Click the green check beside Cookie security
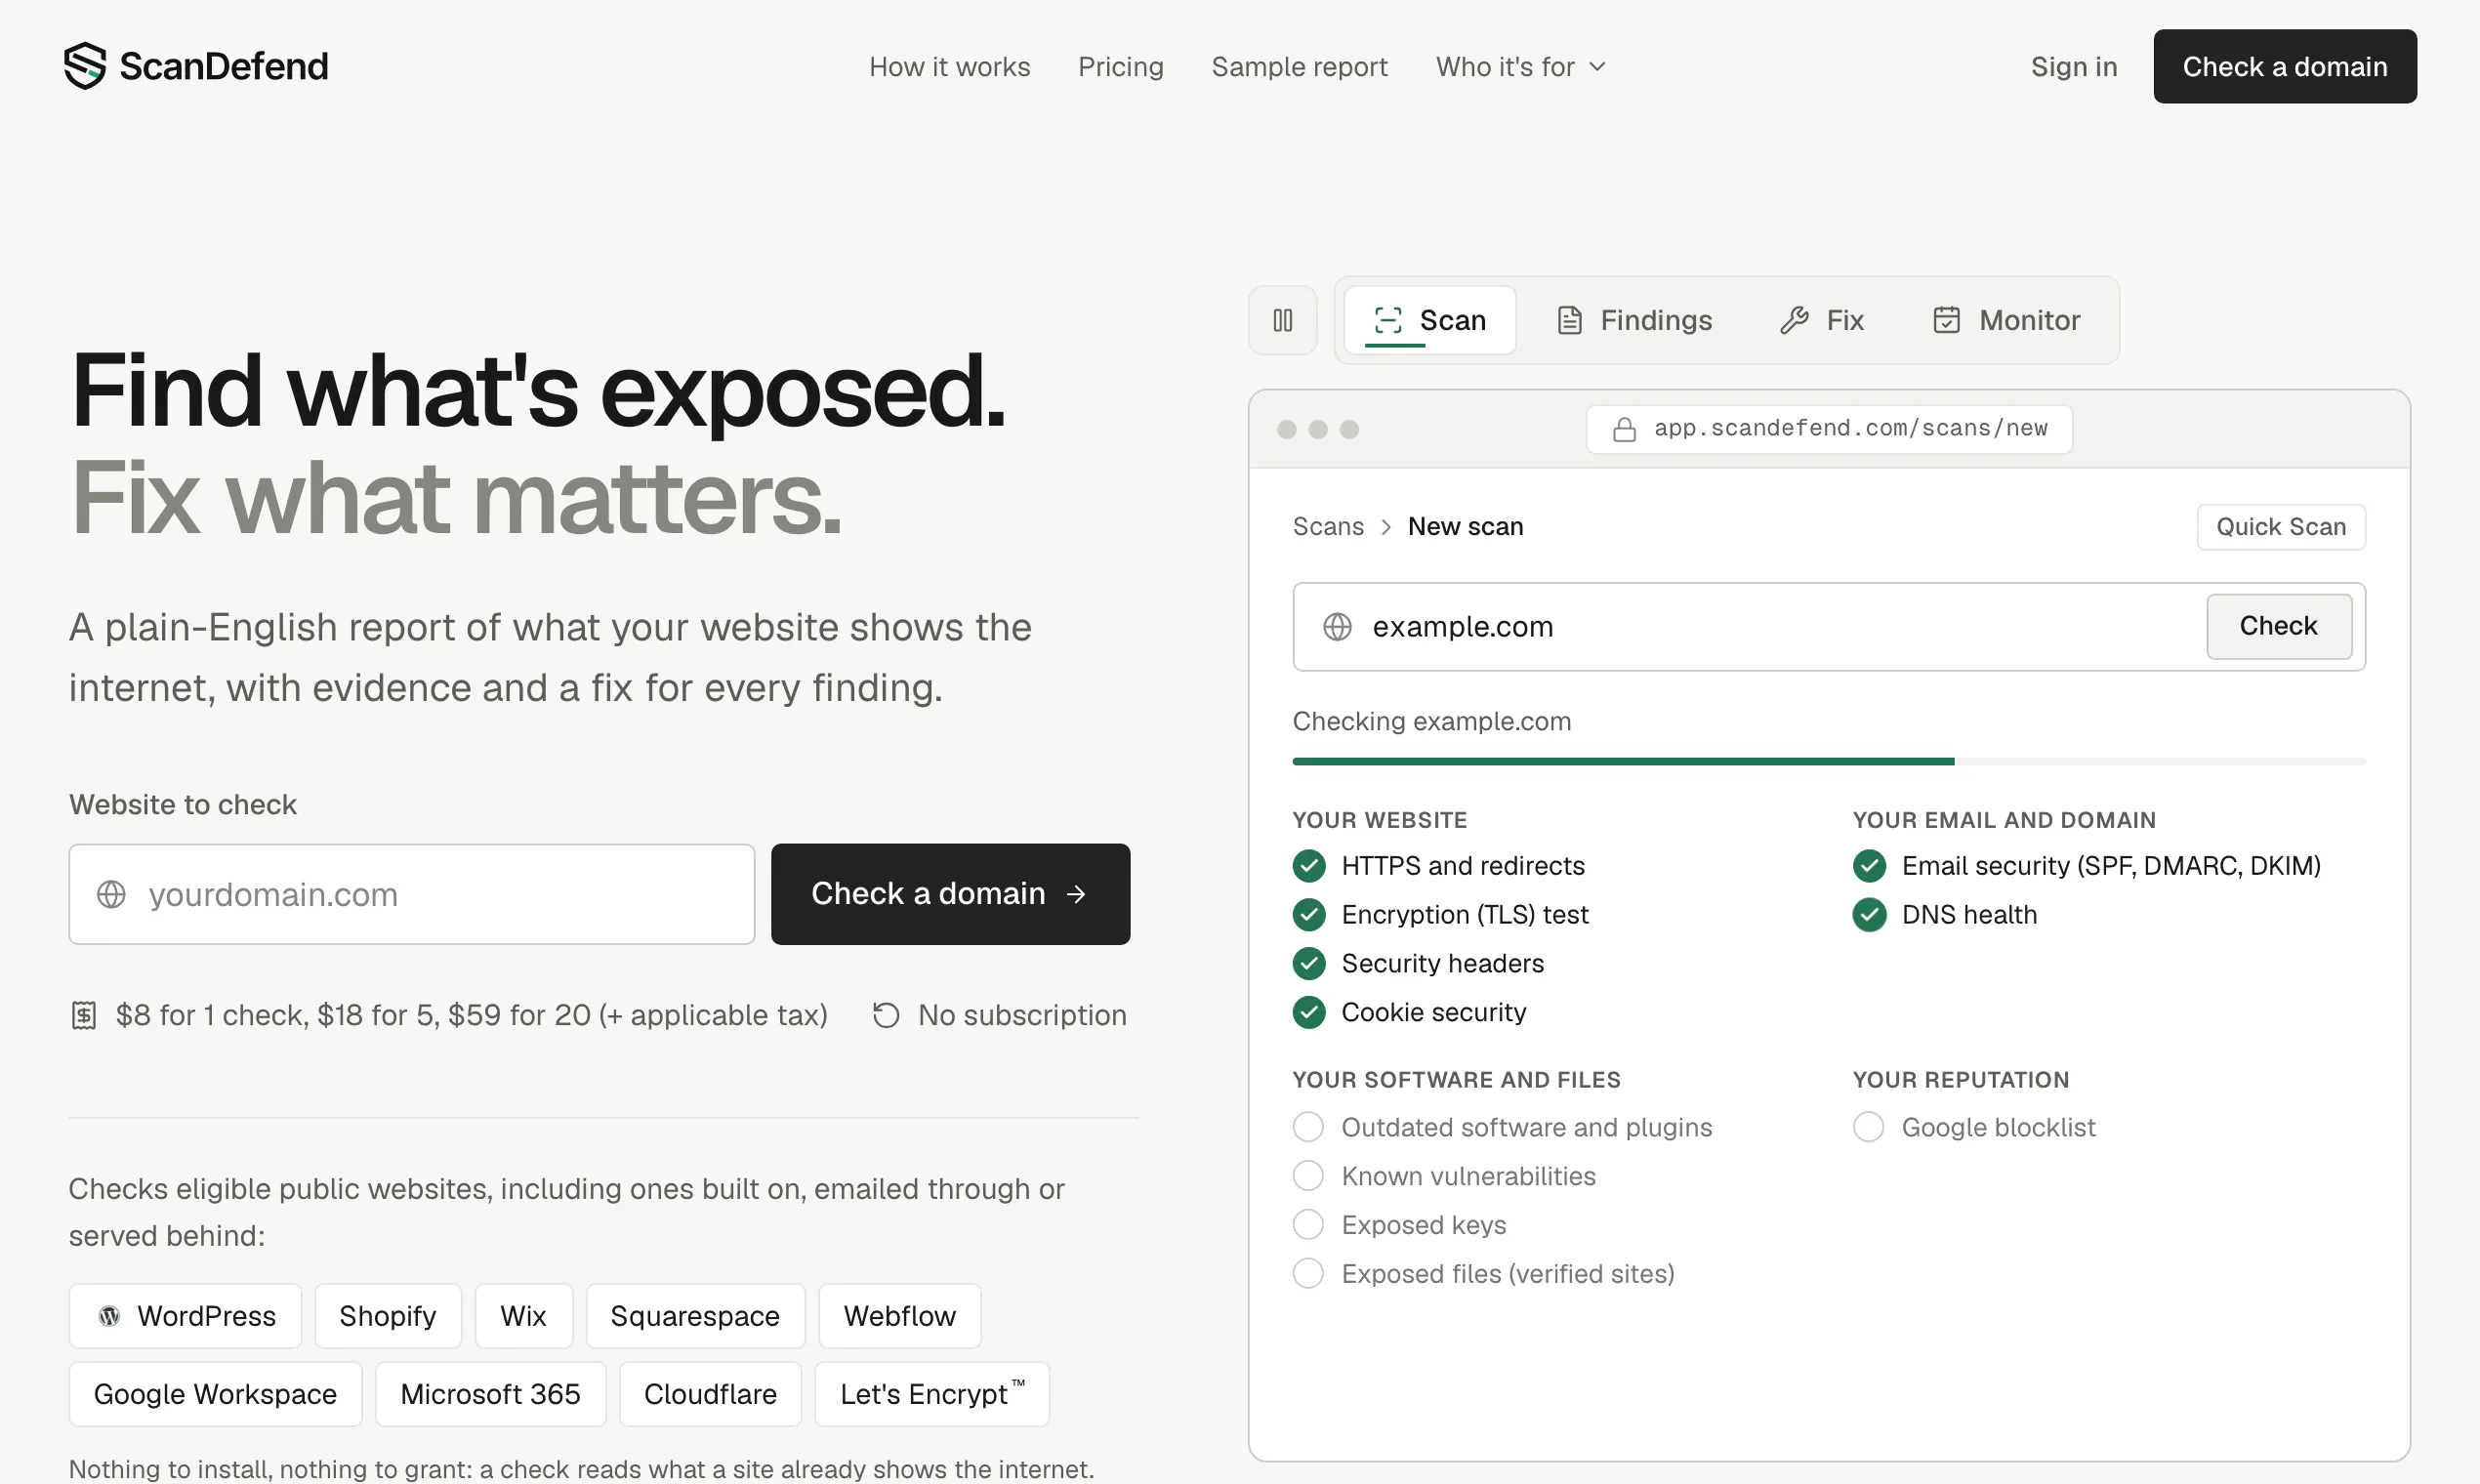2480x1484 pixels. tap(1309, 1013)
